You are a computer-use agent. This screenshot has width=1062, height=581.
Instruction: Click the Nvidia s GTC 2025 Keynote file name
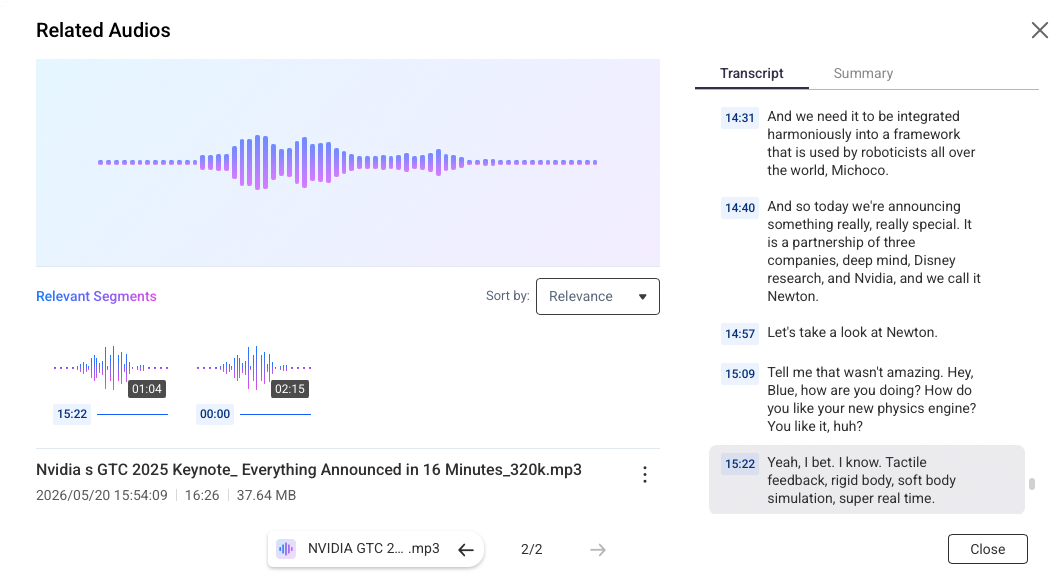pos(309,470)
